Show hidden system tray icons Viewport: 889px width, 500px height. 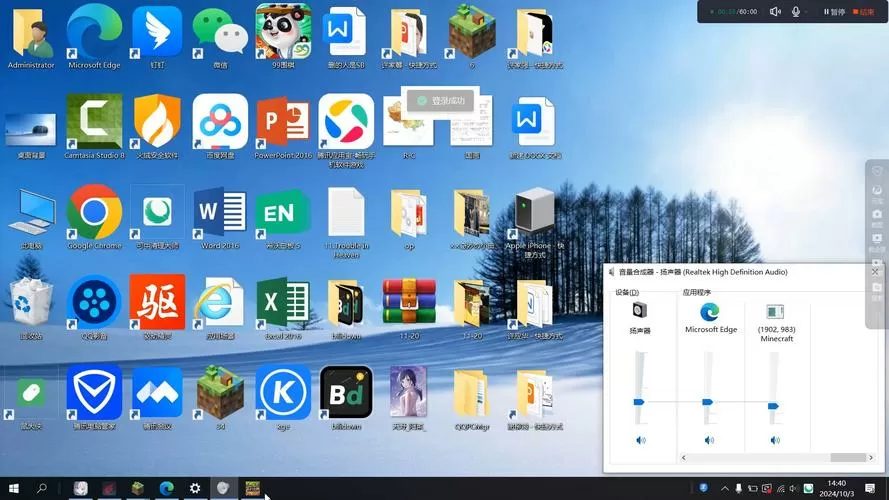(x=725, y=488)
